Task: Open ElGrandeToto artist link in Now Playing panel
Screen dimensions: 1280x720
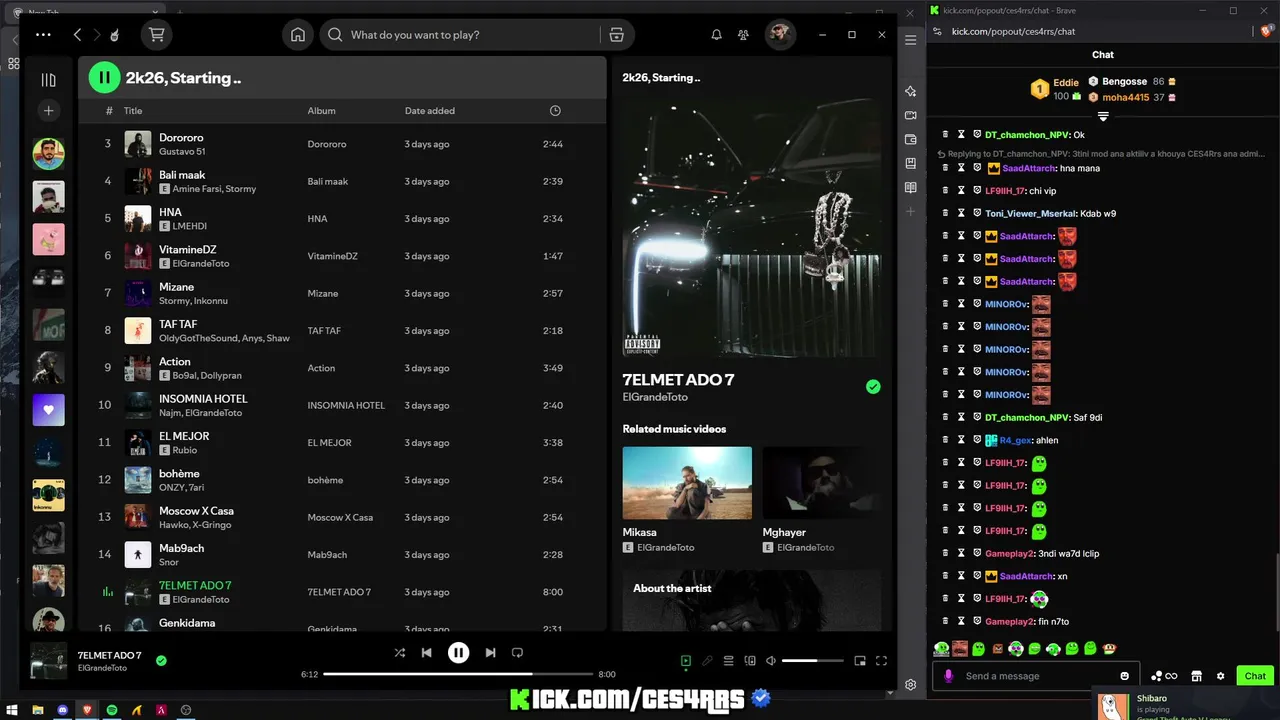Action: click(655, 397)
